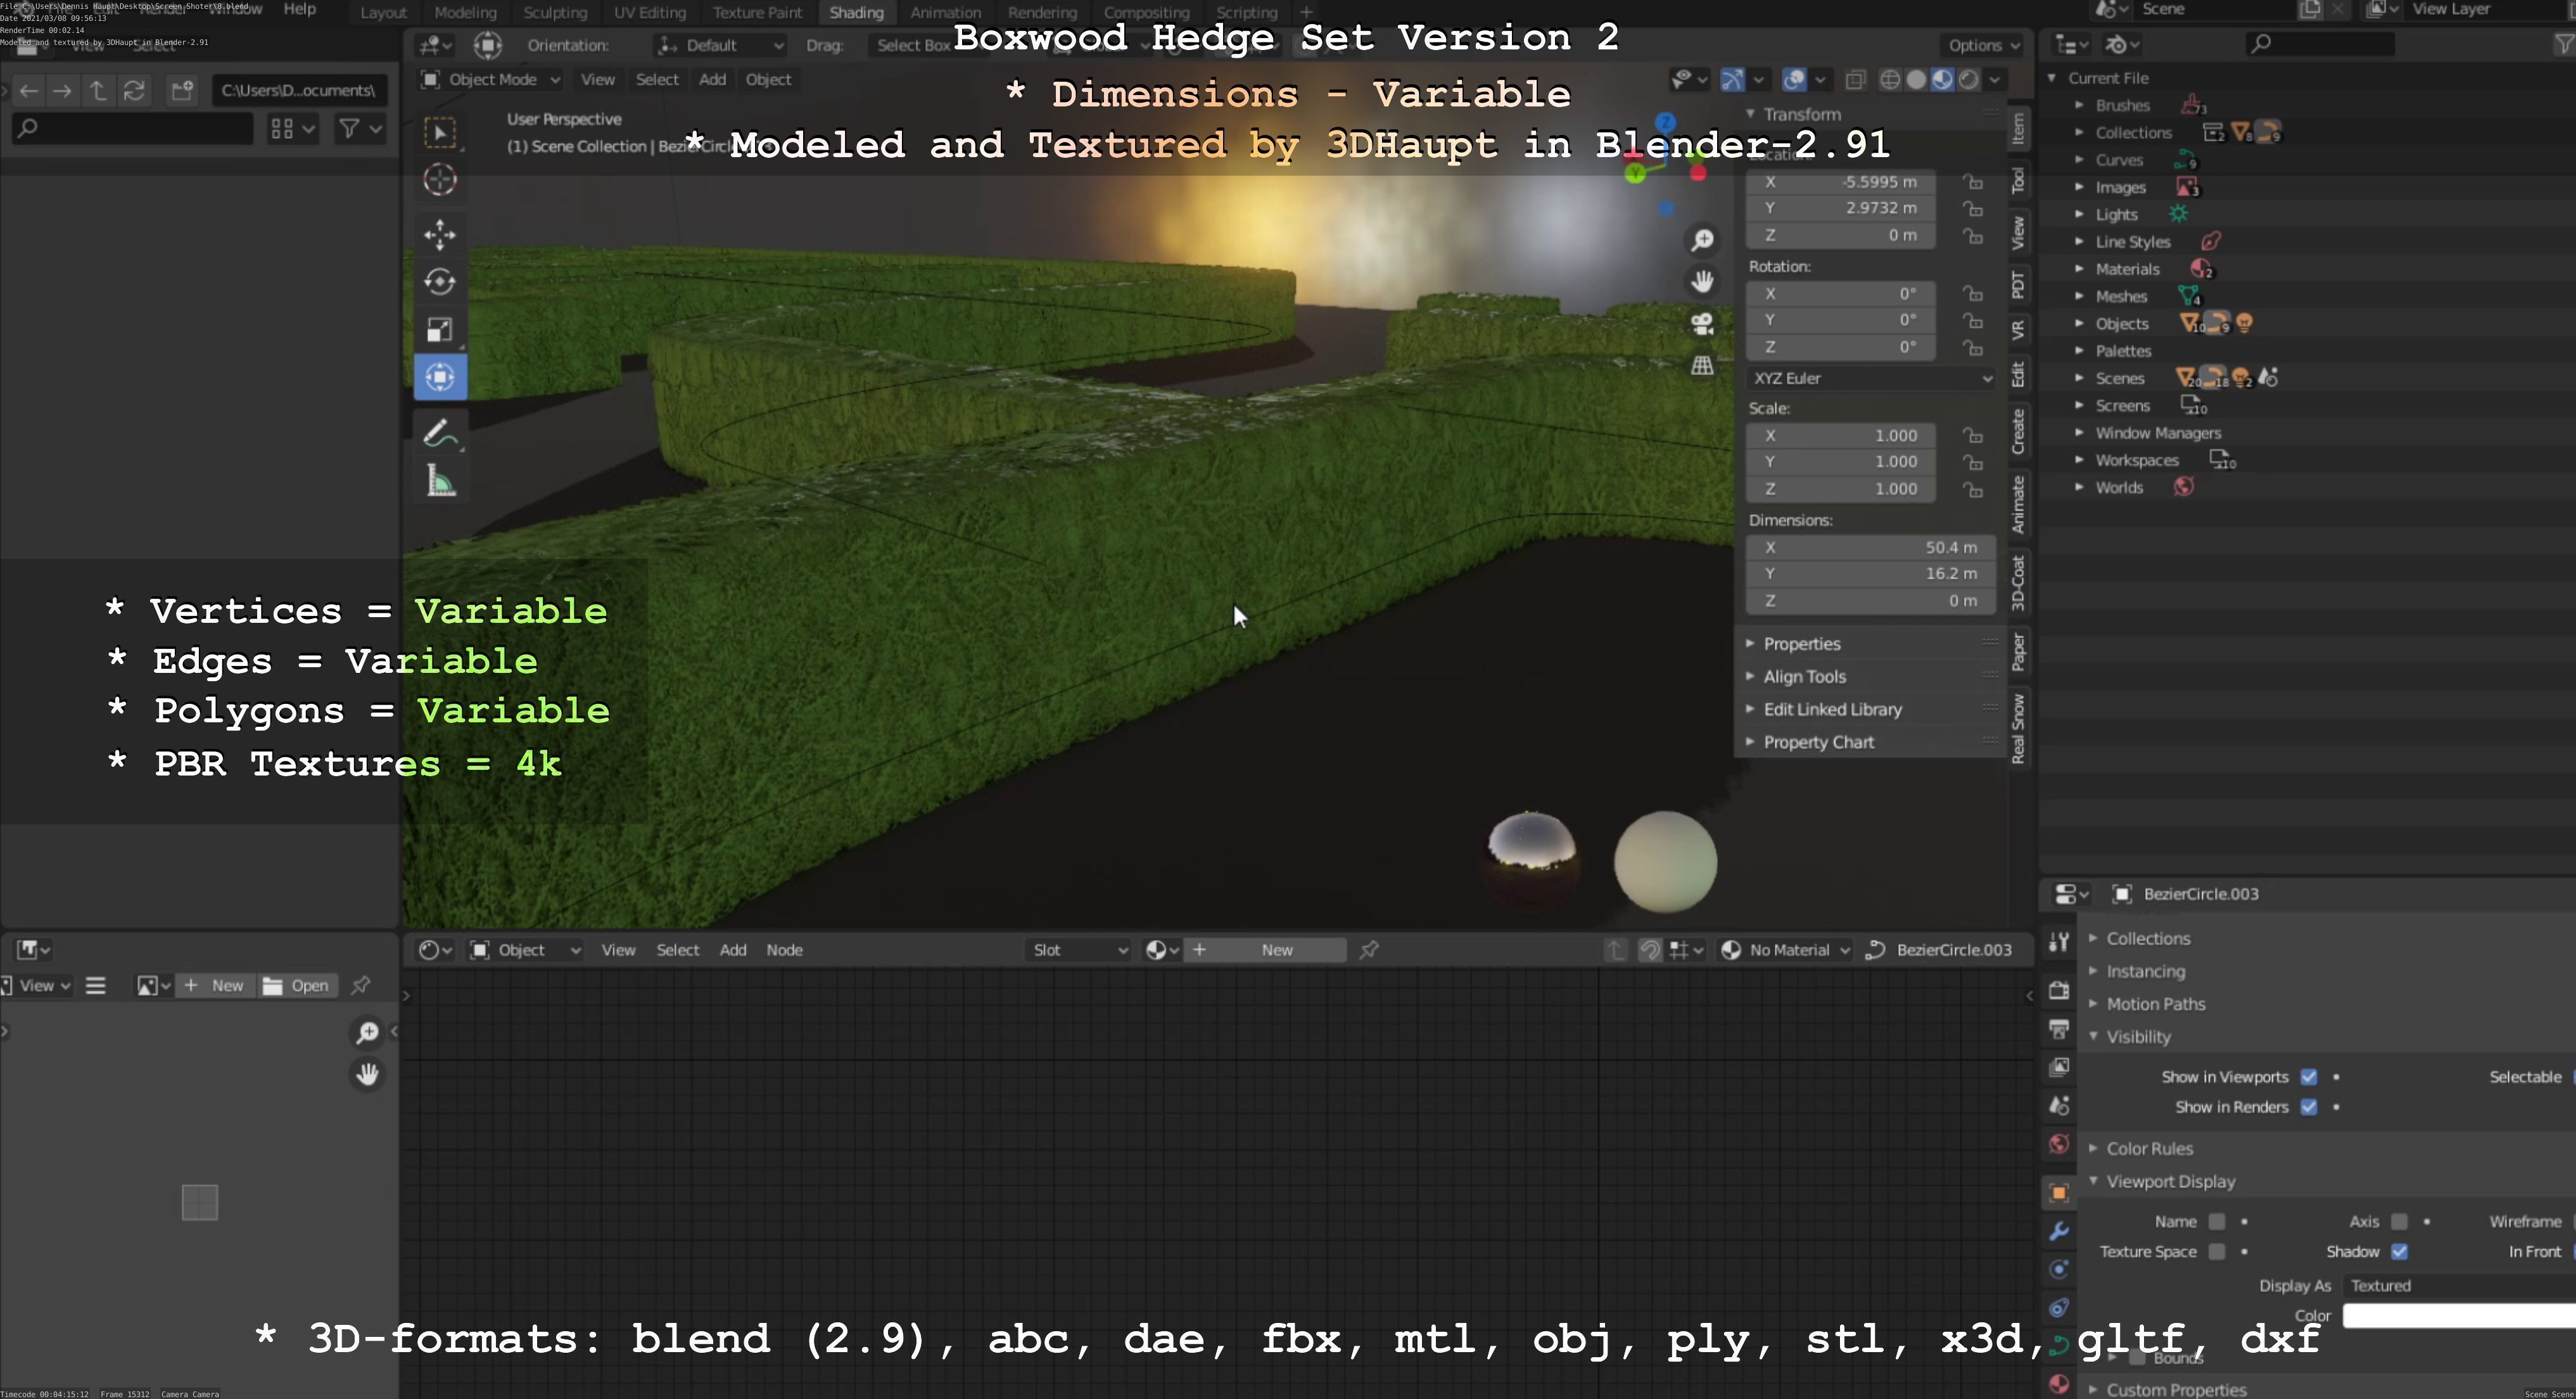Open the sidebar Item tab
Screen dimensions: 2576x1399
pyautogui.click(x=2018, y=128)
